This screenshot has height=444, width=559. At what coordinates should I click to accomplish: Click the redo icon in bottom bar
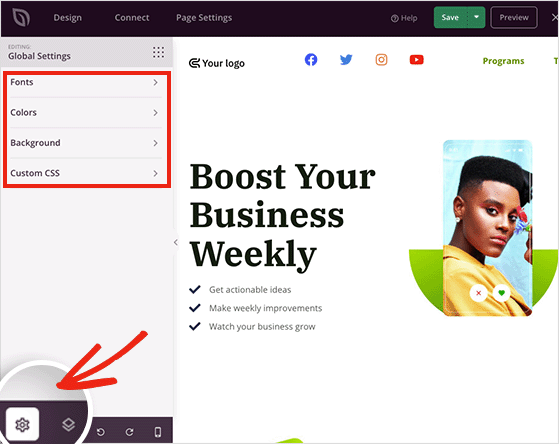(x=129, y=432)
